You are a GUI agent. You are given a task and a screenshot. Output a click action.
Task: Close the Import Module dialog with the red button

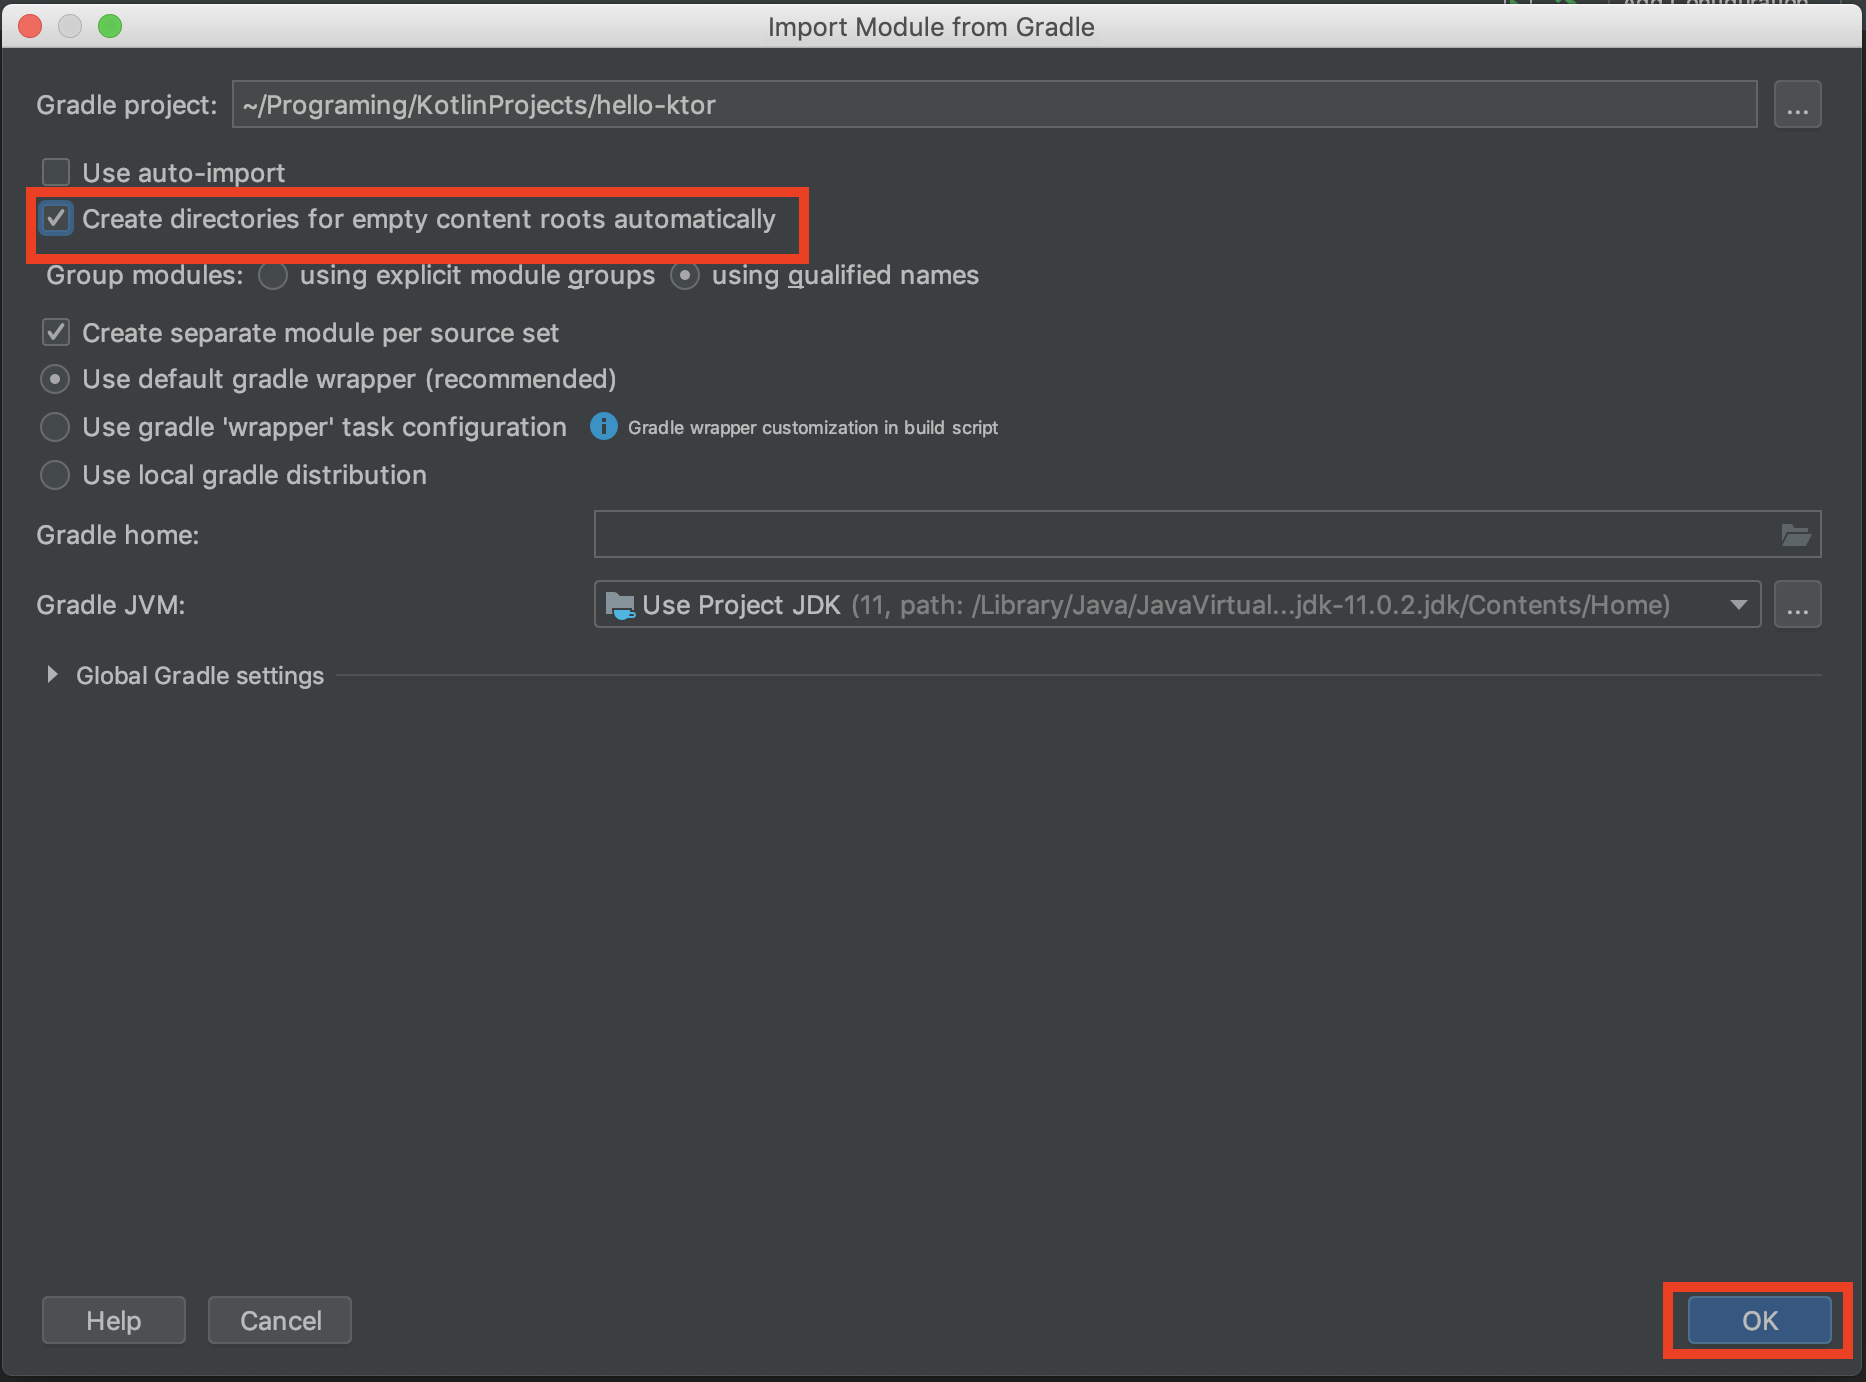pyautogui.click(x=30, y=26)
